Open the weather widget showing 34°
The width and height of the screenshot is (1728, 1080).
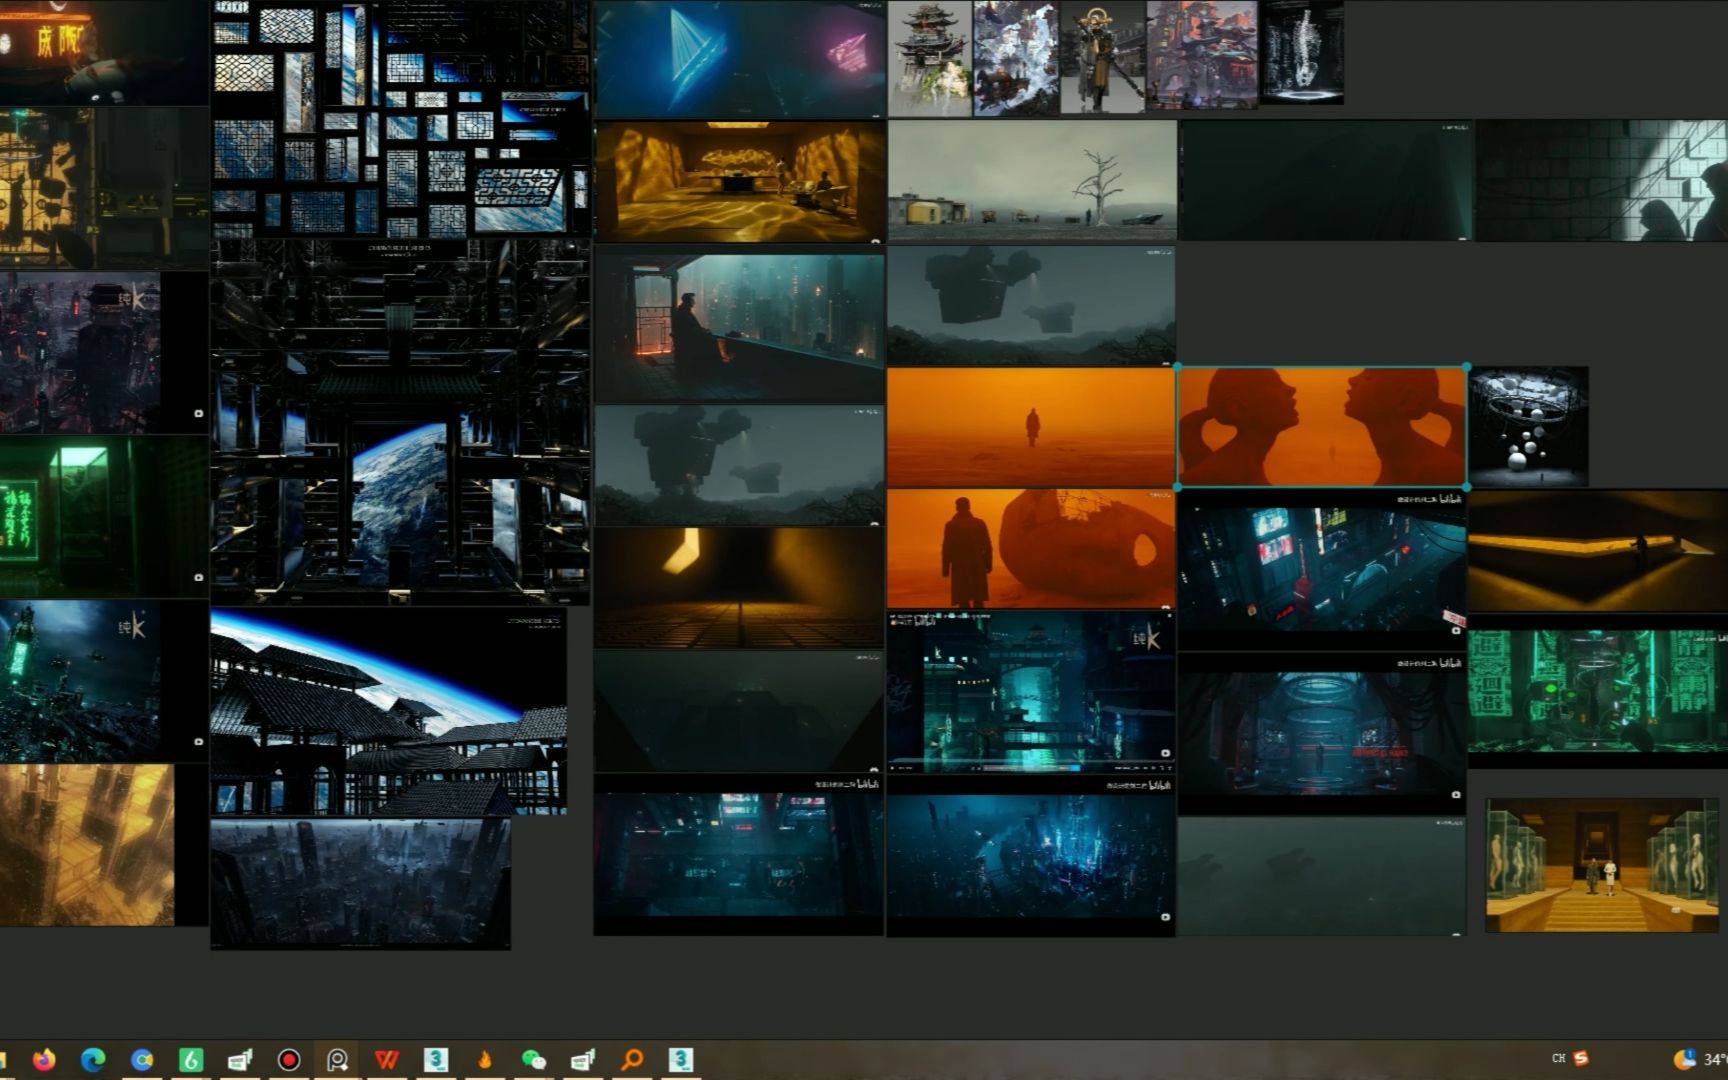[1702, 1059]
